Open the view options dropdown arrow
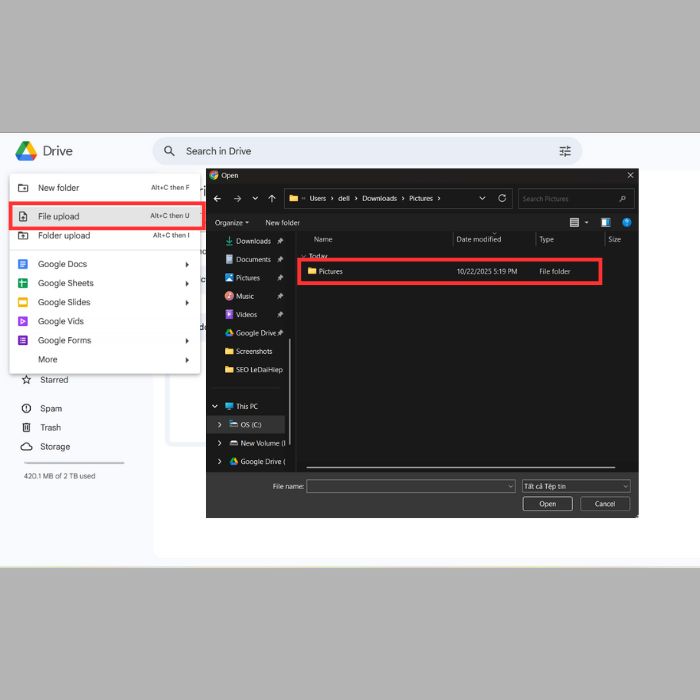Screen dimensions: 700x700 click(x=586, y=222)
